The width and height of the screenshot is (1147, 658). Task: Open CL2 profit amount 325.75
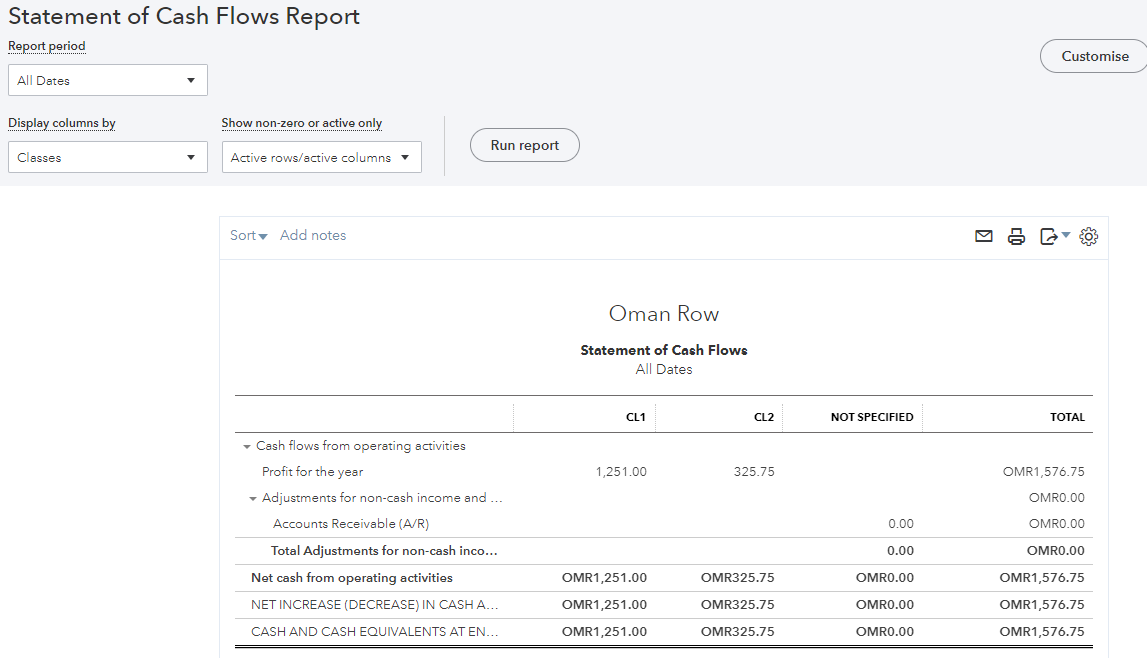[x=753, y=472]
